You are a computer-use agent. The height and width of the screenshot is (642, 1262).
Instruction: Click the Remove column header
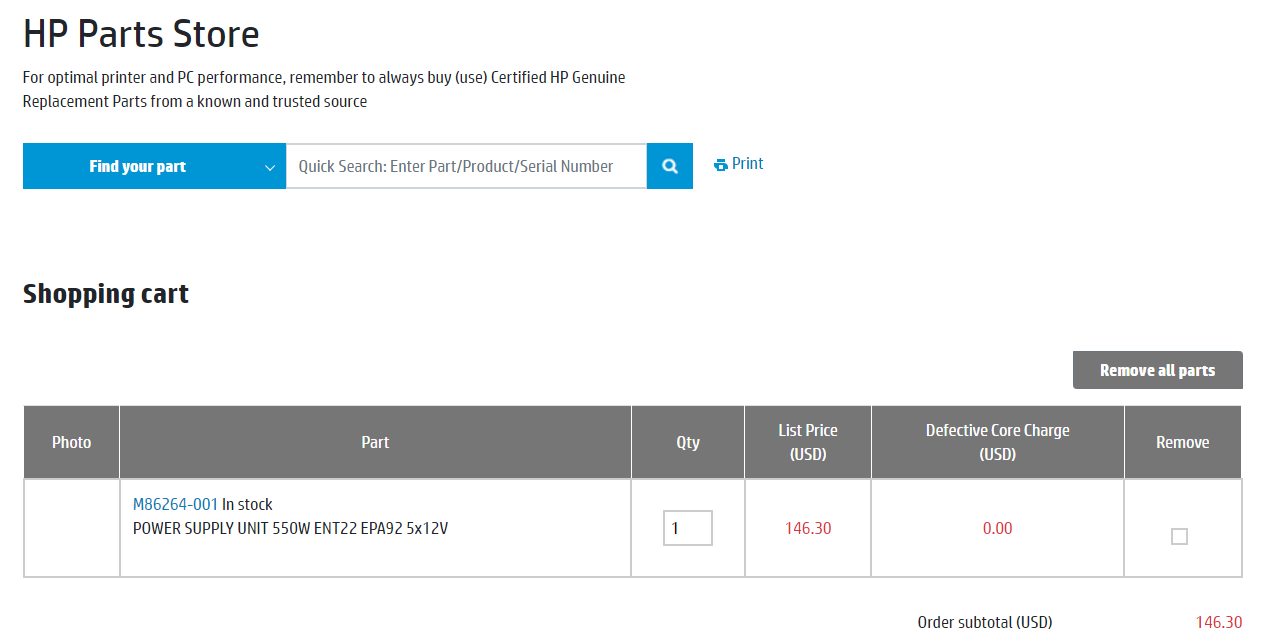tap(1183, 442)
